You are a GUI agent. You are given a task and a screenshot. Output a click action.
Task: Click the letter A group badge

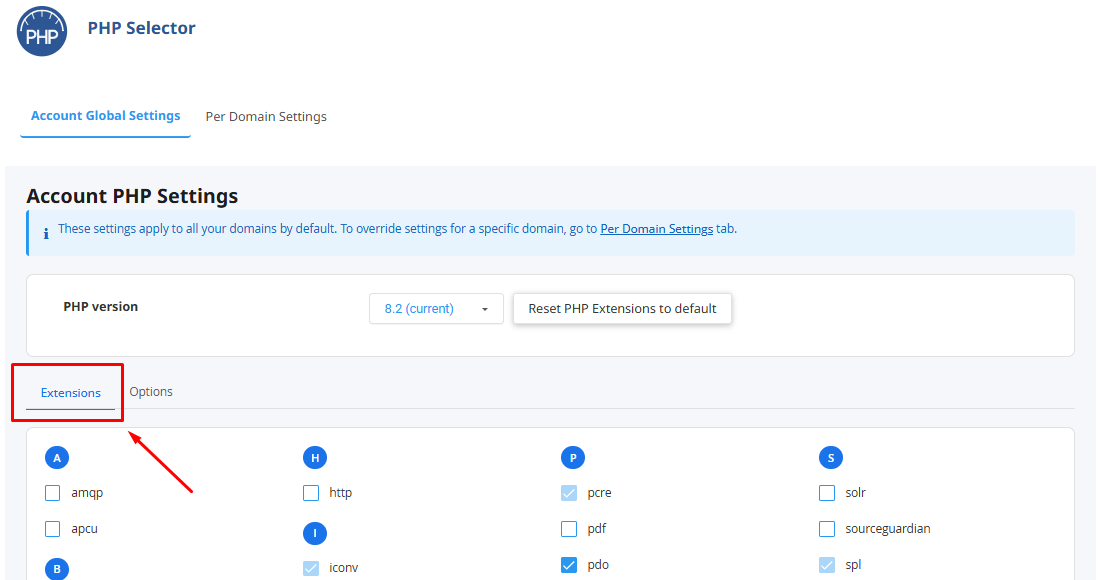(57, 458)
